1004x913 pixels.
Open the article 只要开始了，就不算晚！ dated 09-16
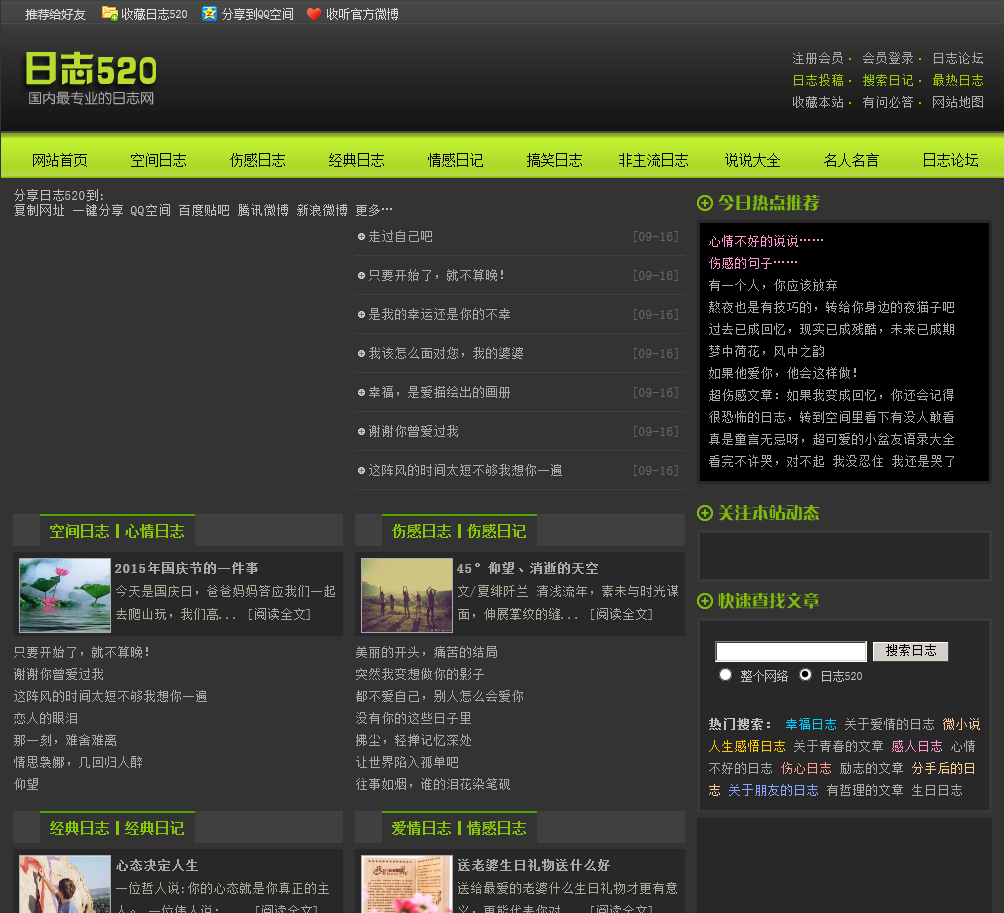tap(437, 275)
